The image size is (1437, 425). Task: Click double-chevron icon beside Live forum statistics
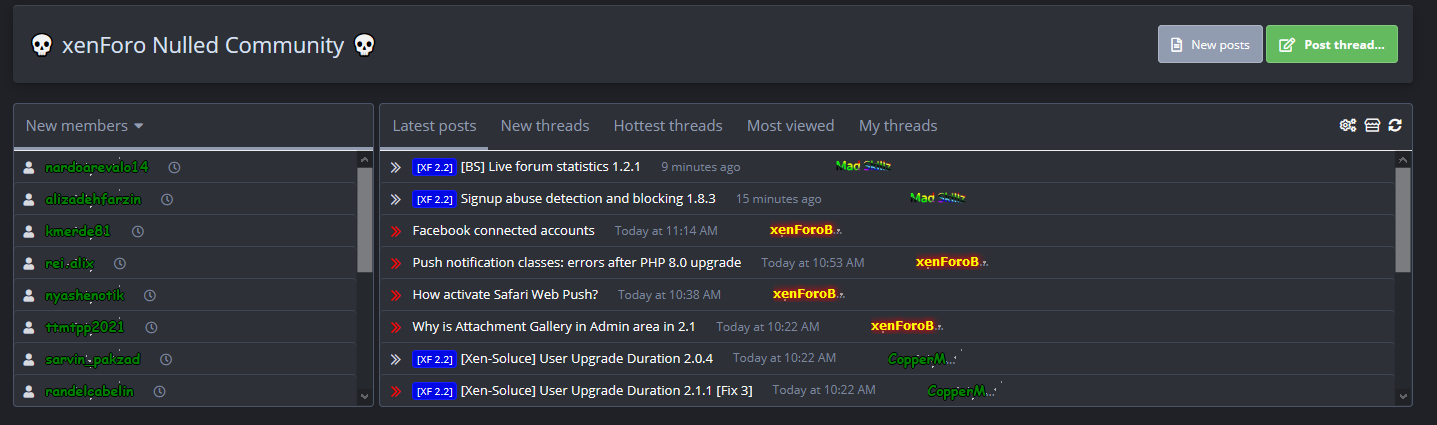click(x=395, y=167)
